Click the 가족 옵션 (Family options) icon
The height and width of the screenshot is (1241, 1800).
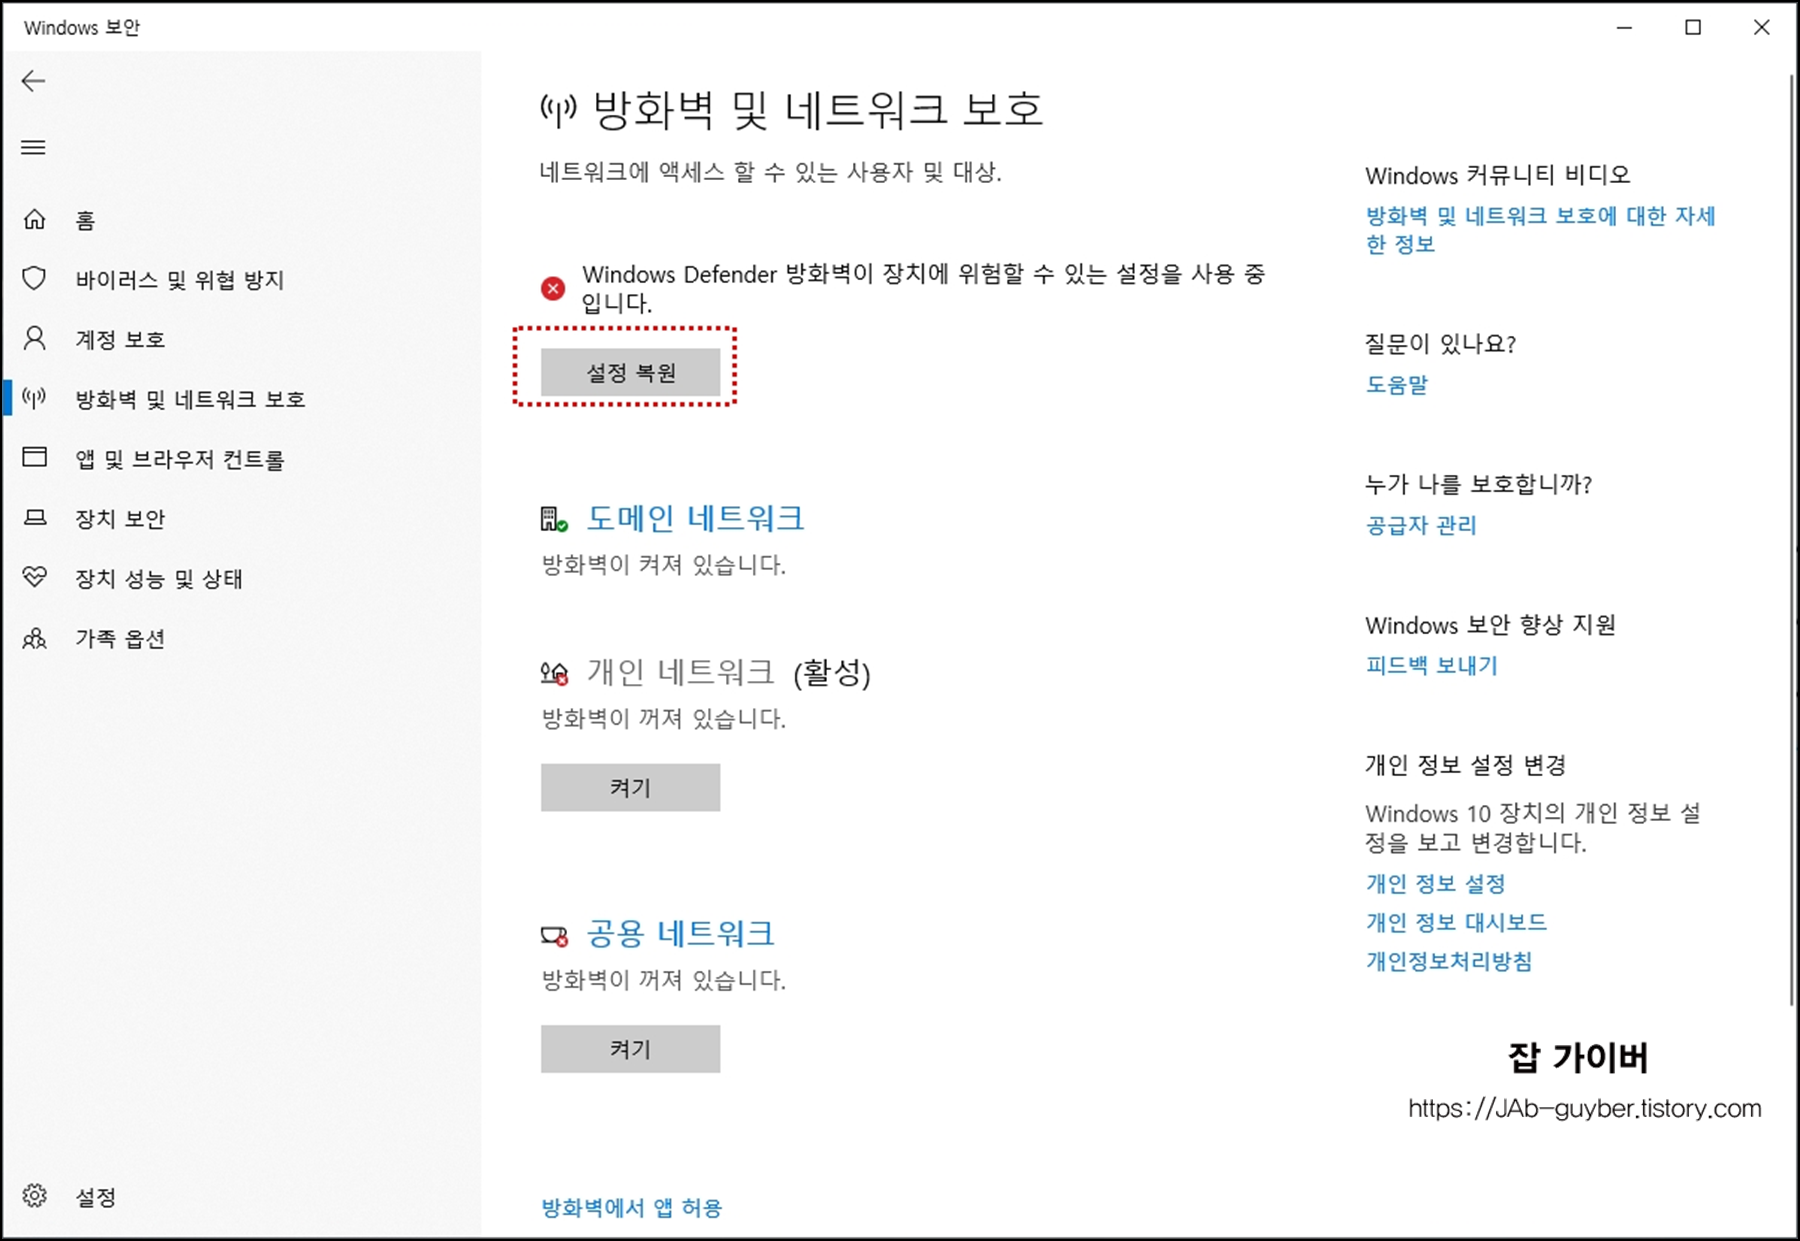click(x=34, y=638)
